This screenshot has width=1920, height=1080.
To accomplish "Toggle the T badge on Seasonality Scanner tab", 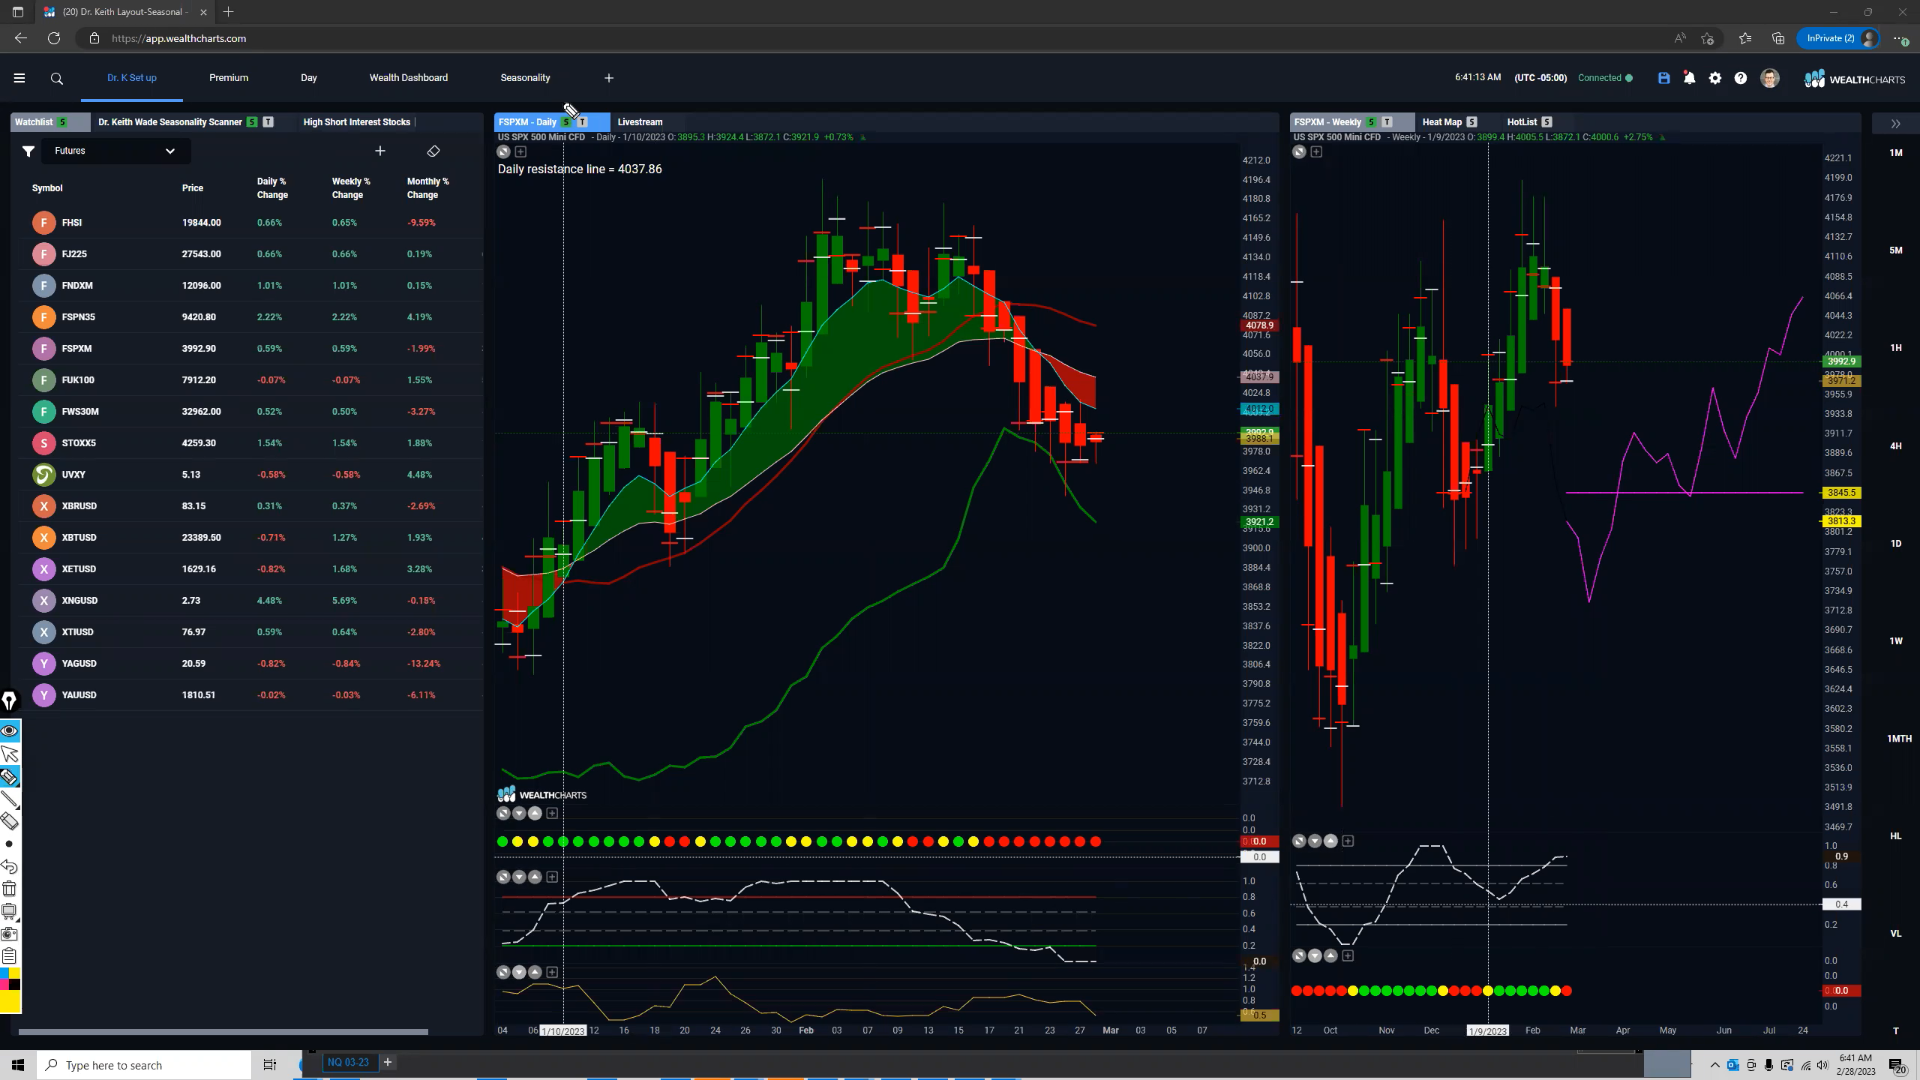I will [268, 122].
